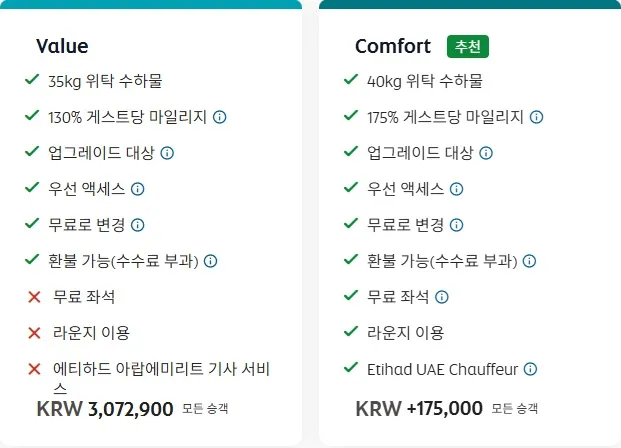The image size is (621, 448).
Task: Show info for Value 무료로 변경
Action: 138,225
